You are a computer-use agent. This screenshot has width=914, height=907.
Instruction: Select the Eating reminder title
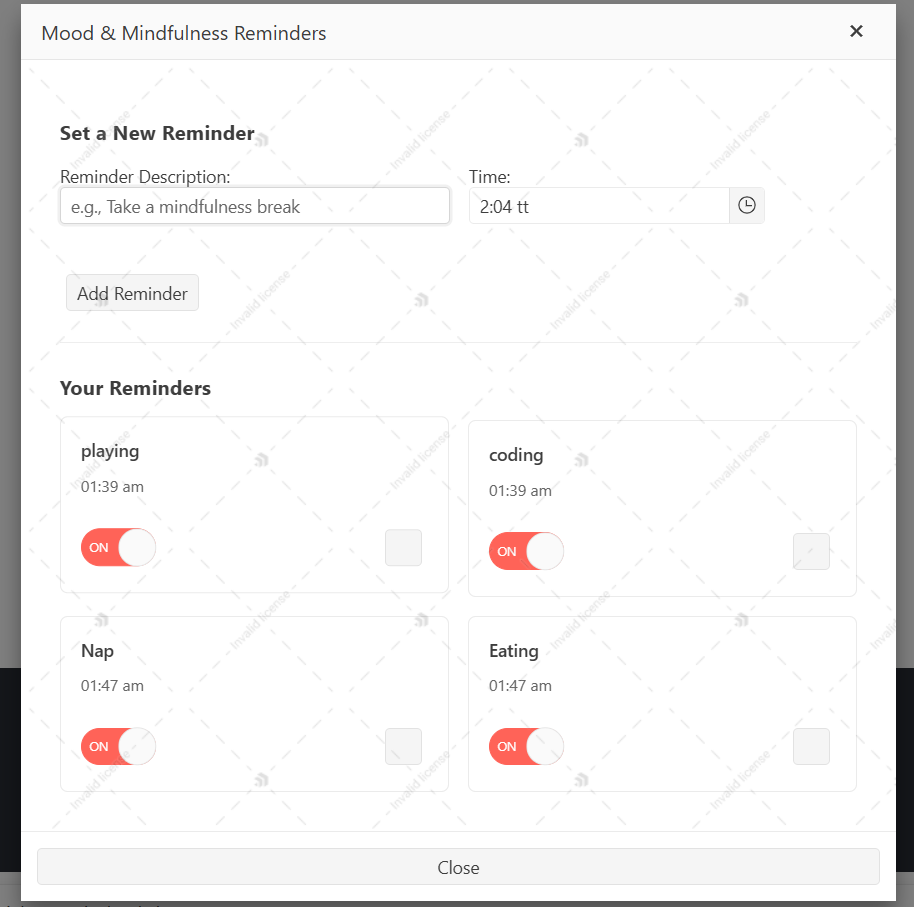click(514, 651)
